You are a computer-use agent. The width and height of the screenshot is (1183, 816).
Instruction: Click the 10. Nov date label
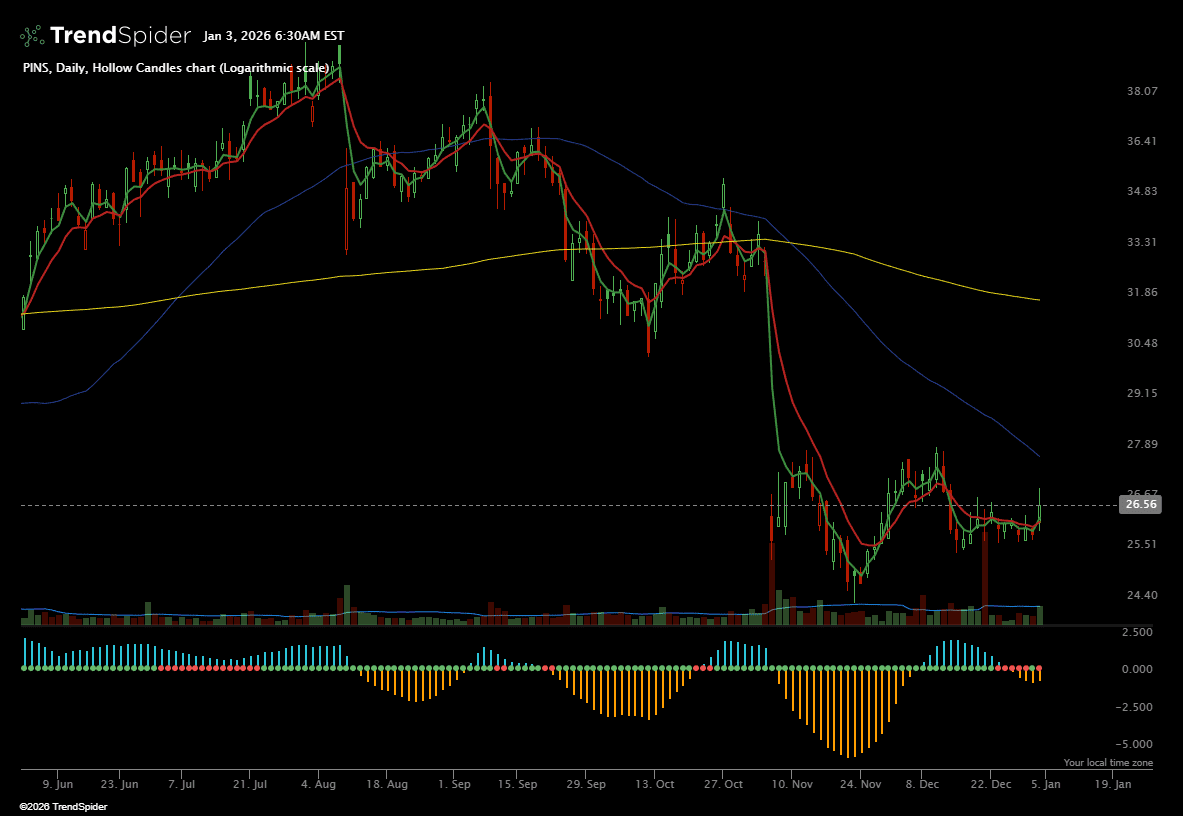[791, 785]
